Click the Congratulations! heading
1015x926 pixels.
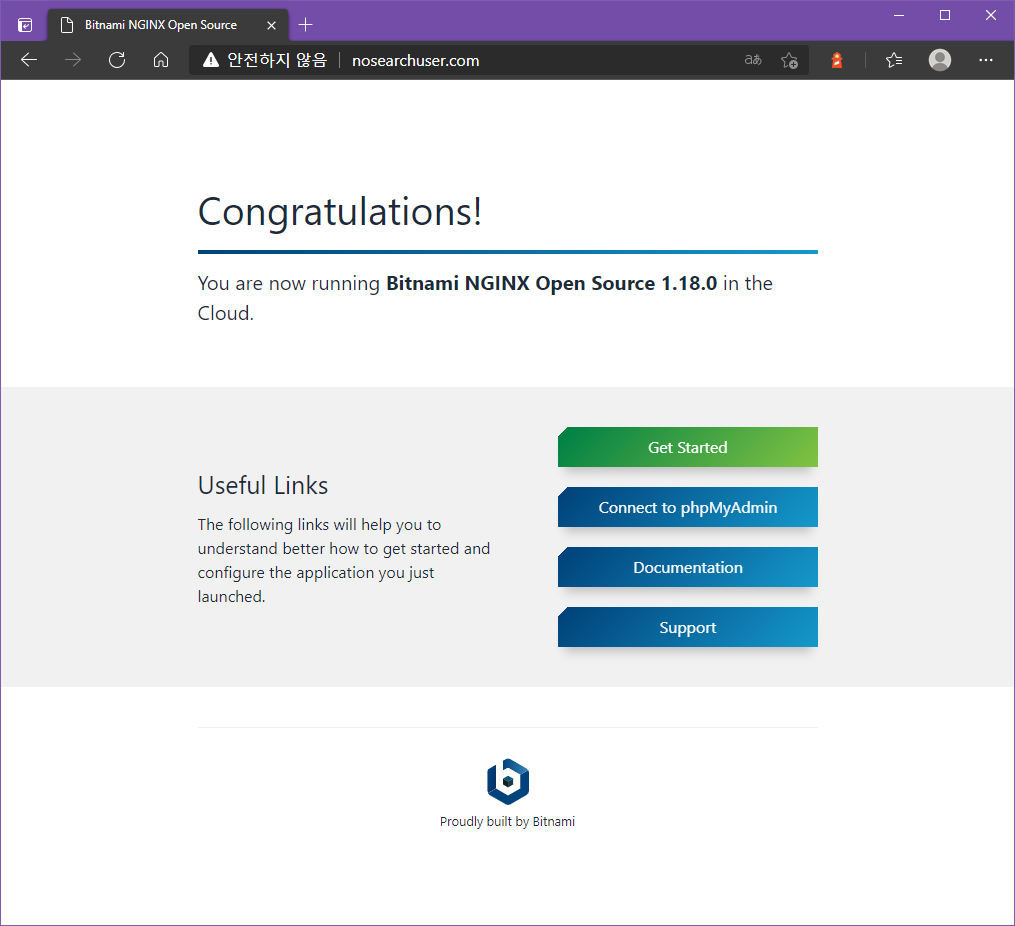point(340,212)
